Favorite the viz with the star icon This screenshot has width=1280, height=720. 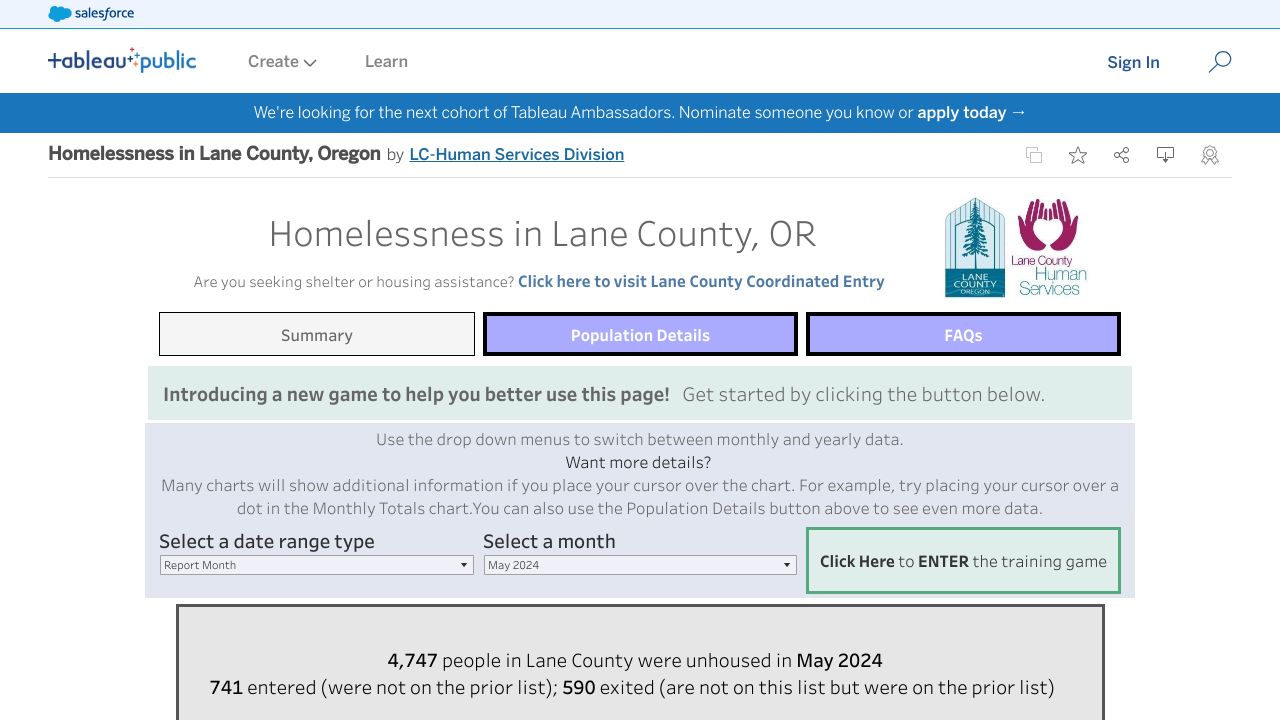(x=1077, y=155)
